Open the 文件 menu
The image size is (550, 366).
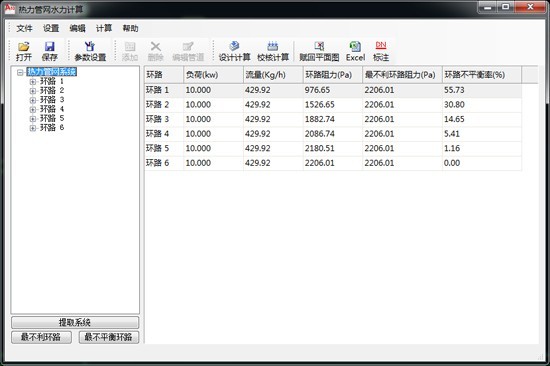tap(24, 28)
